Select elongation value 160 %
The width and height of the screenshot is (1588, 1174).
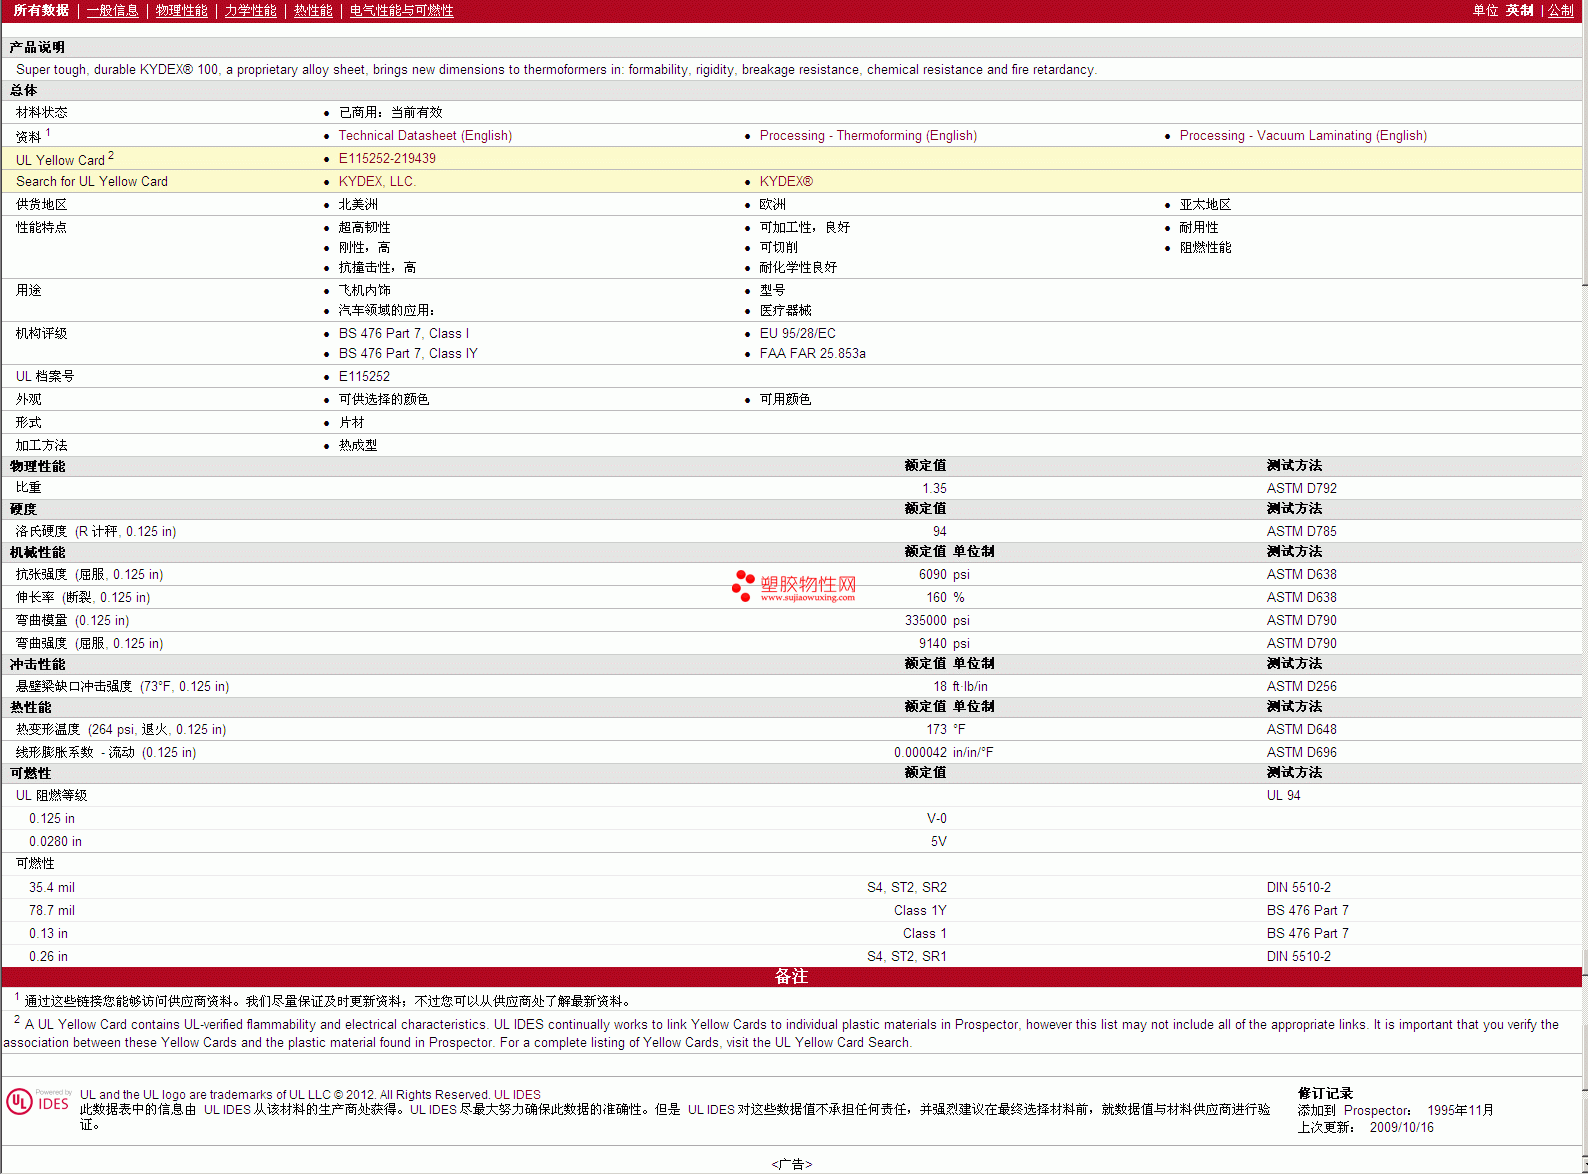tap(945, 597)
